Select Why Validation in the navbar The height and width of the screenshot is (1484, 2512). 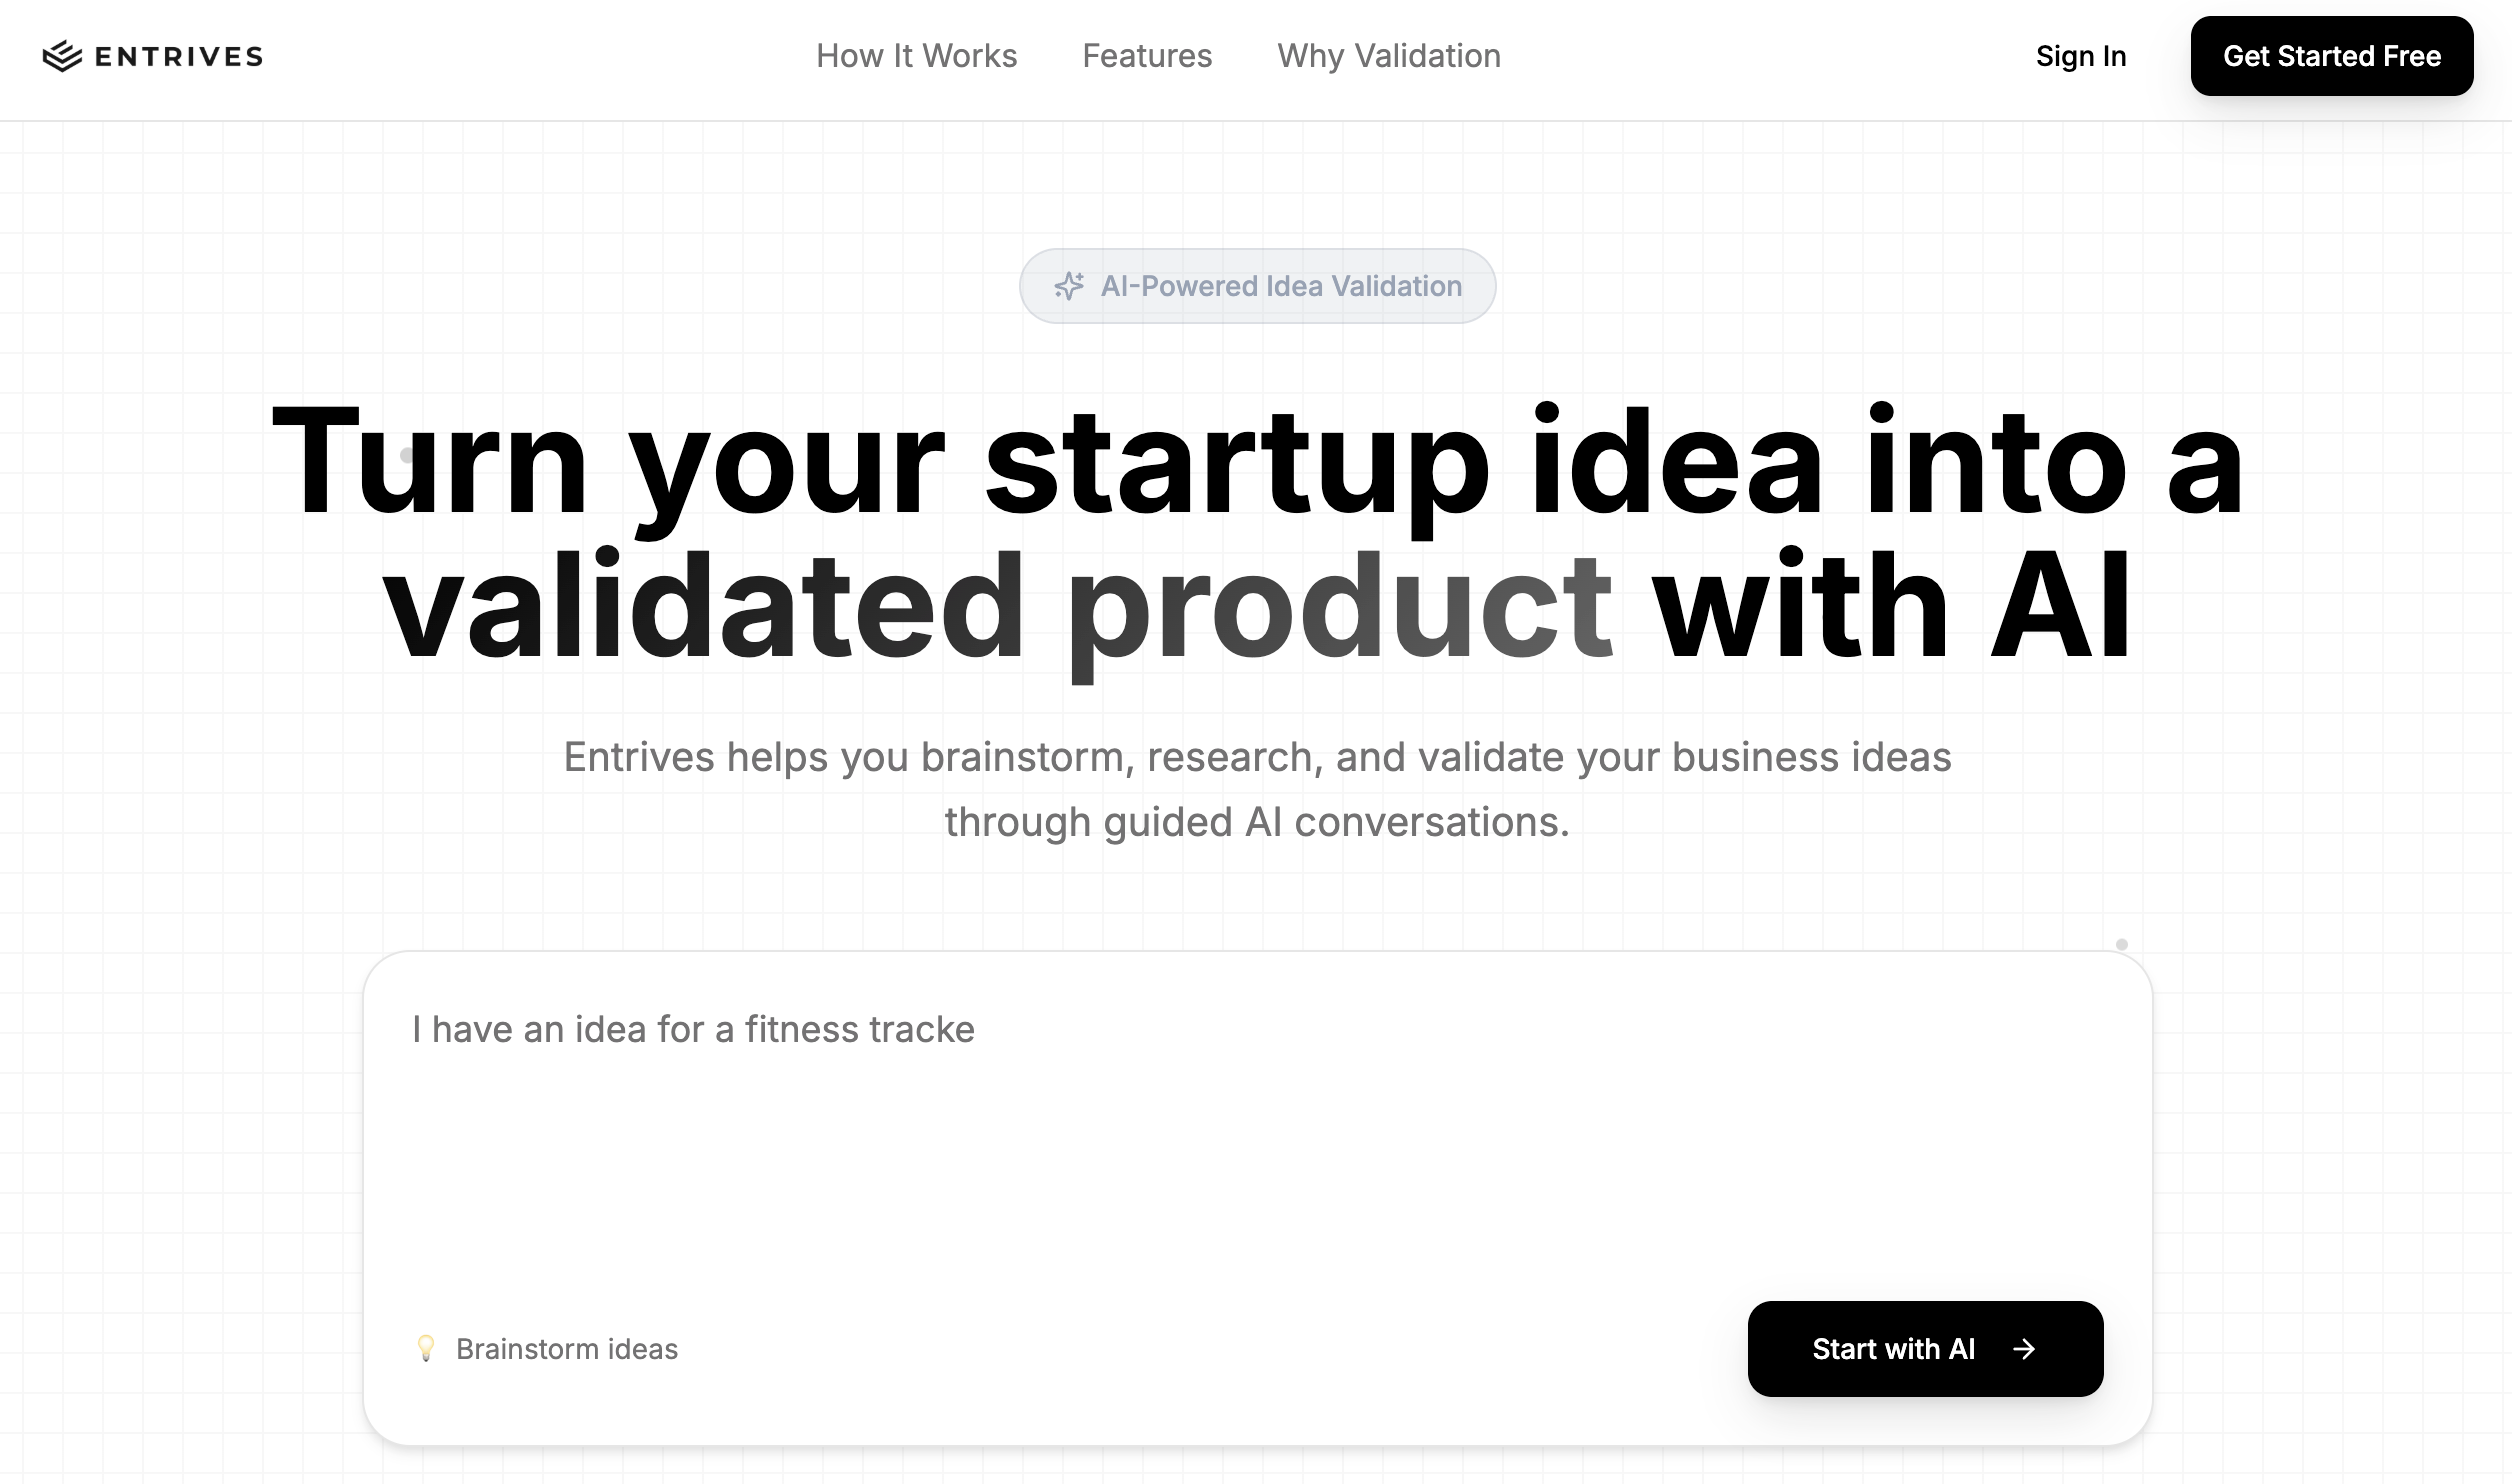pos(1389,56)
